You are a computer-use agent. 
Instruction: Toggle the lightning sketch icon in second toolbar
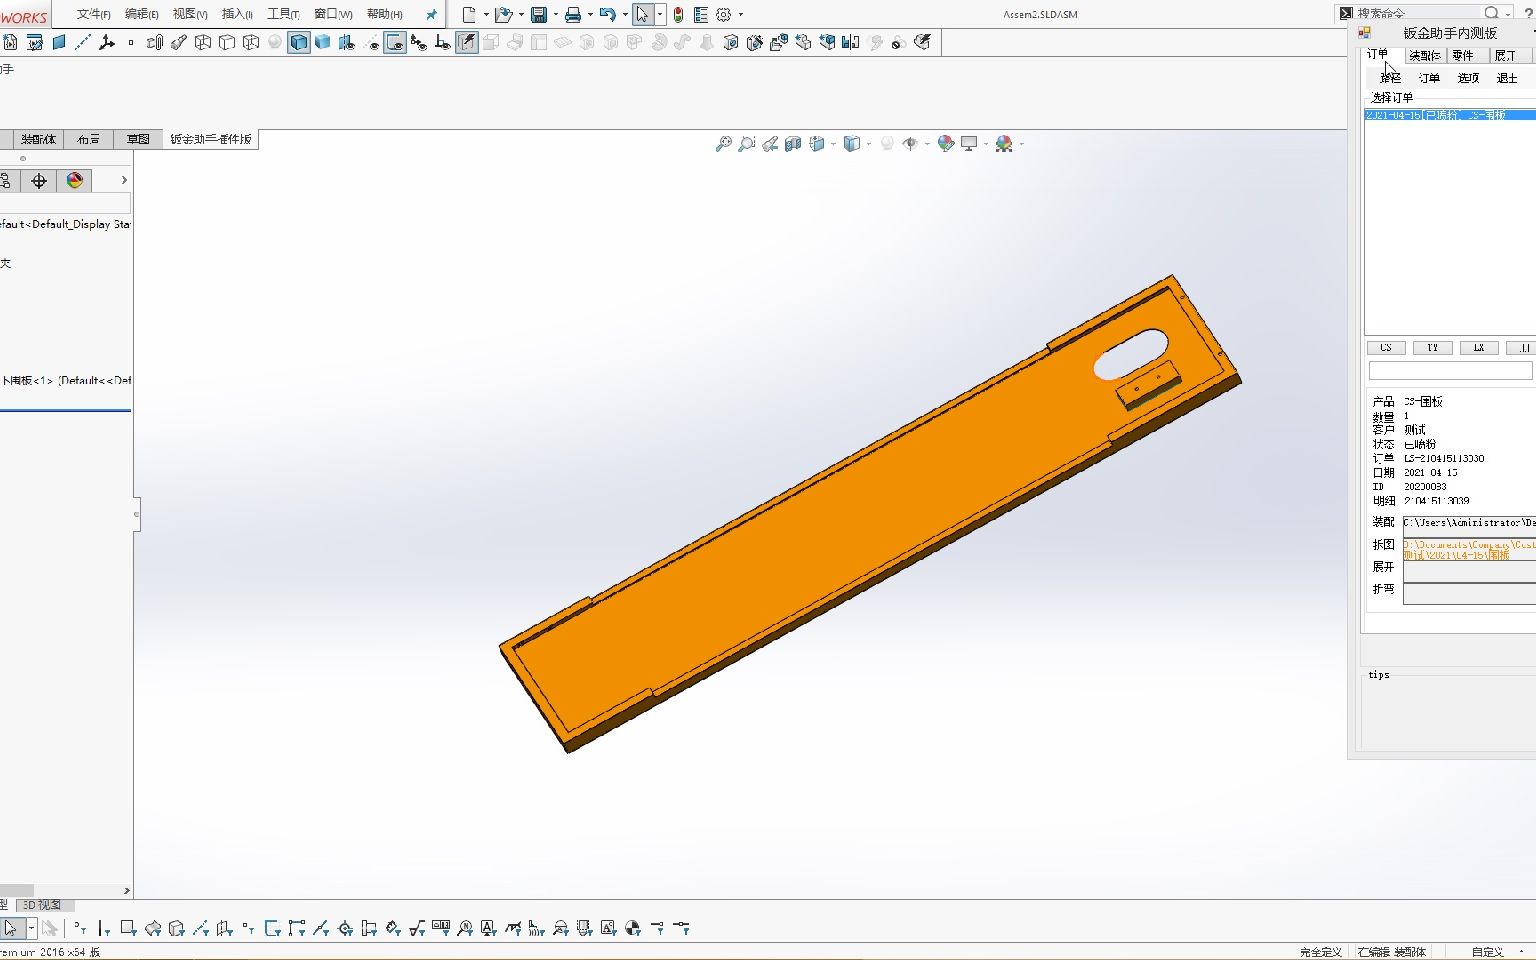tap(466, 42)
